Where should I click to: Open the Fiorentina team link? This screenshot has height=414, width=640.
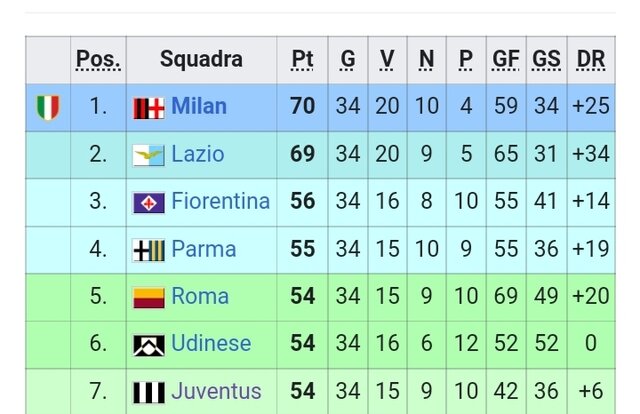tap(220, 202)
